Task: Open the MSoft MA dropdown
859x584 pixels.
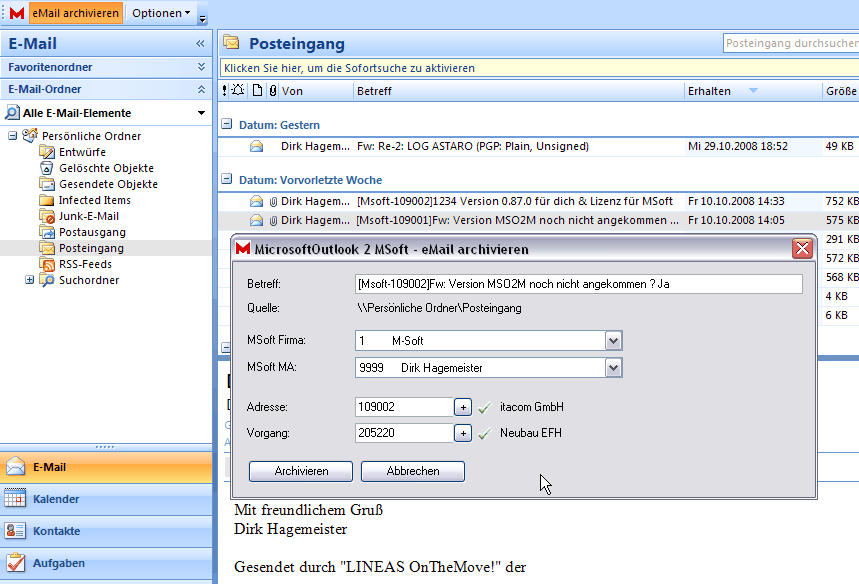Action: tap(614, 368)
